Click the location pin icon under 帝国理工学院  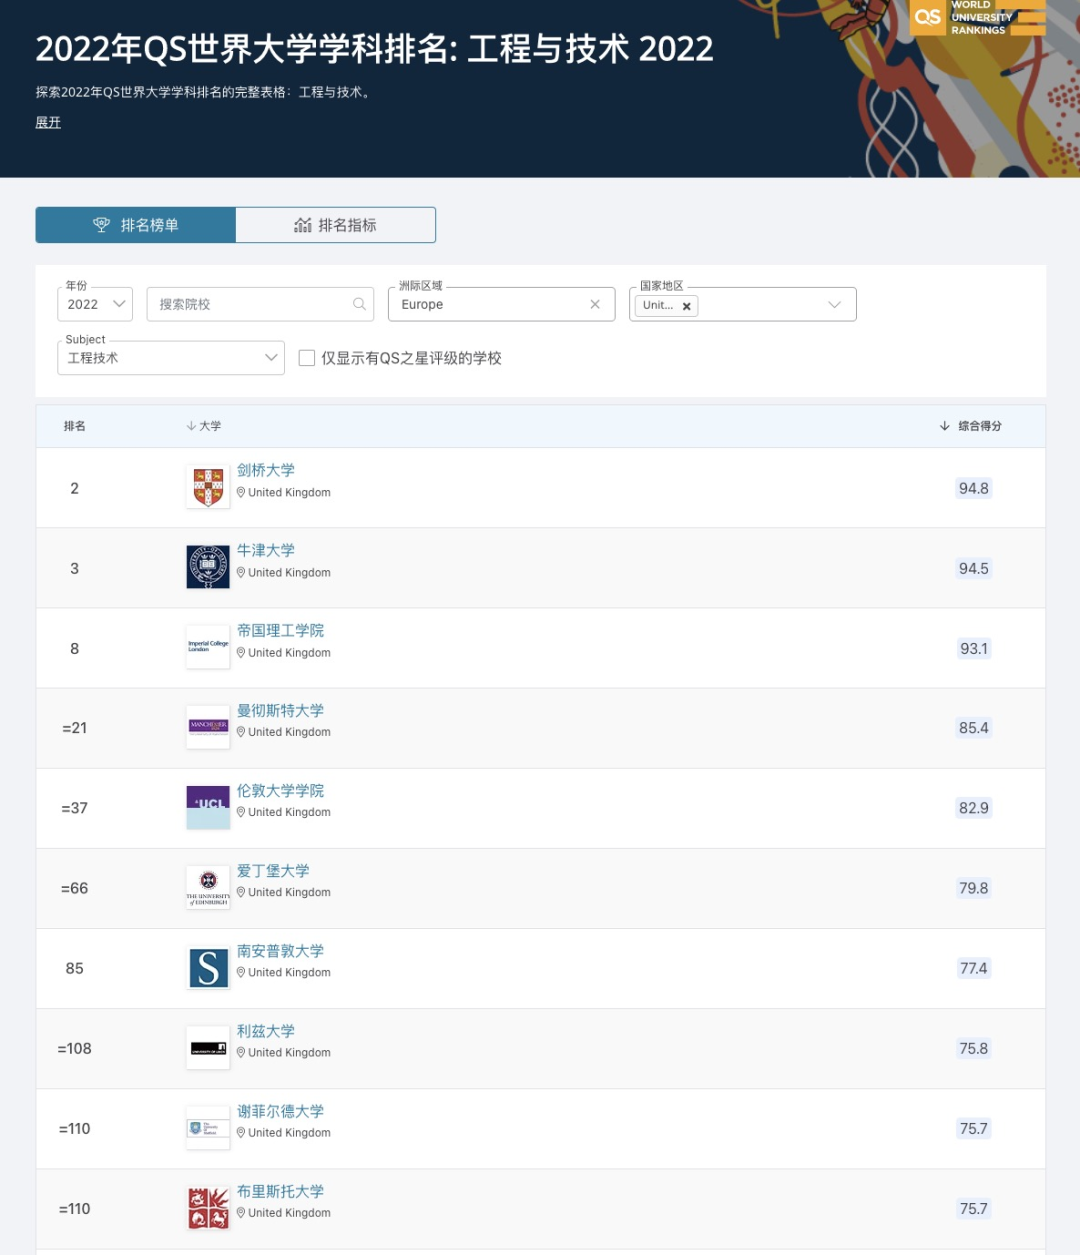click(241, 652)
